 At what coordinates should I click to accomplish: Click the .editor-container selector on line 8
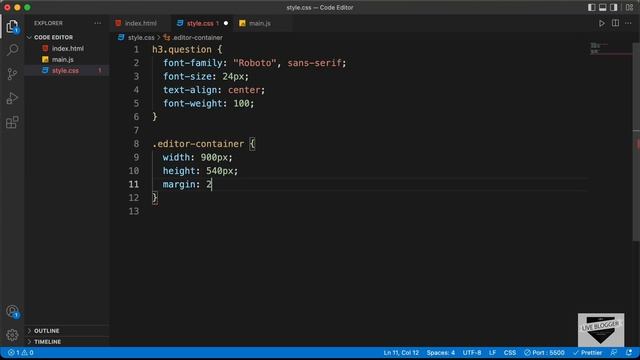point(198,144)
